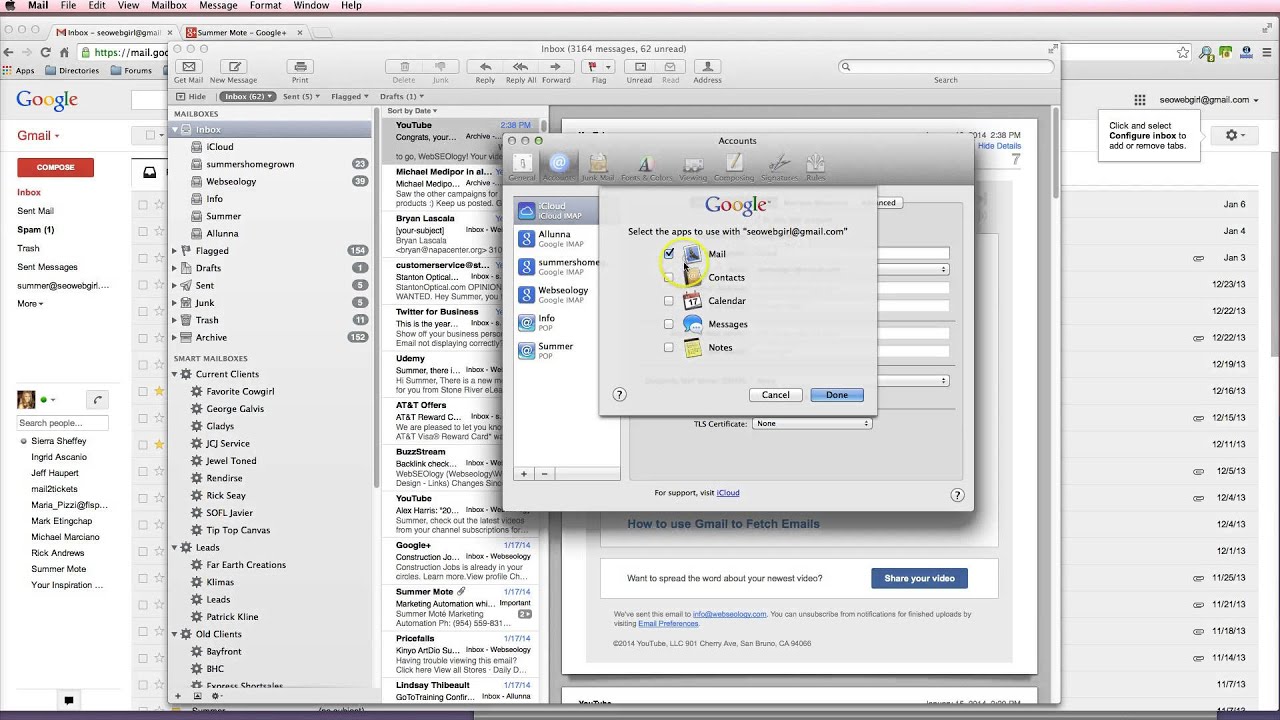
Task: Expand the Archive mailbox
Action: (175, 337)
